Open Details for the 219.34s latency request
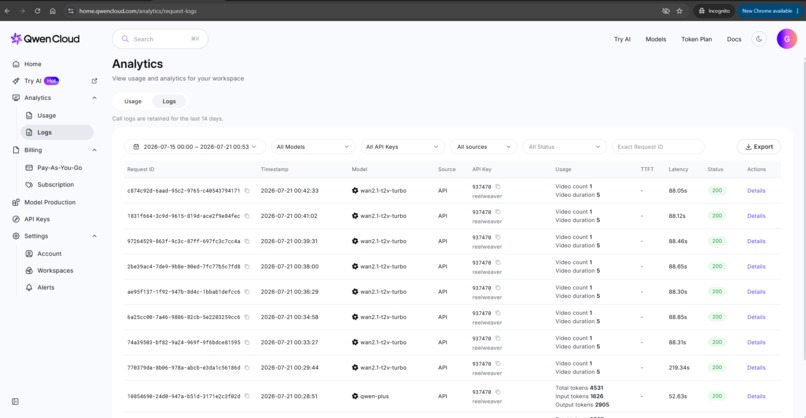This screenshot has height=418, width=806. coord(756,368)
